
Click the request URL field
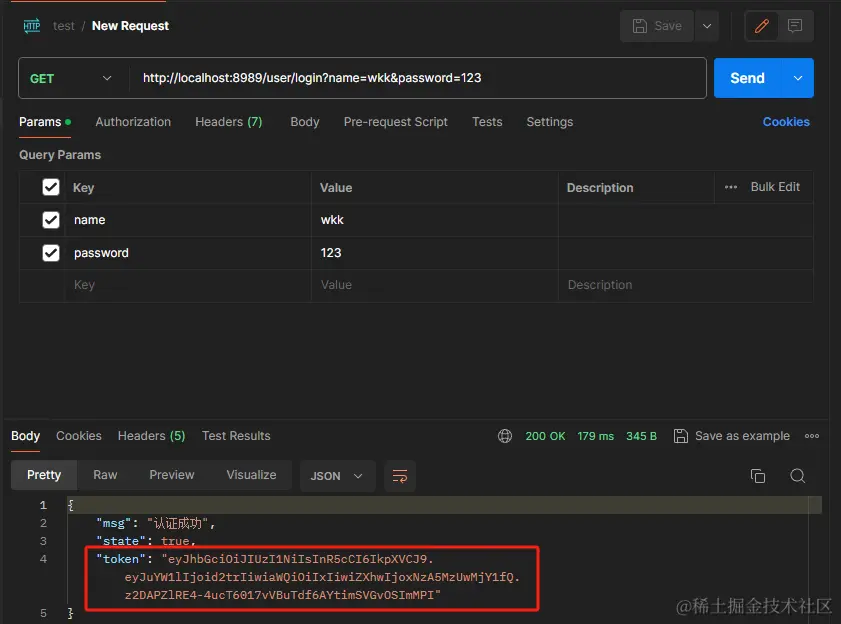pyautogui.click(x=417, y=78)
